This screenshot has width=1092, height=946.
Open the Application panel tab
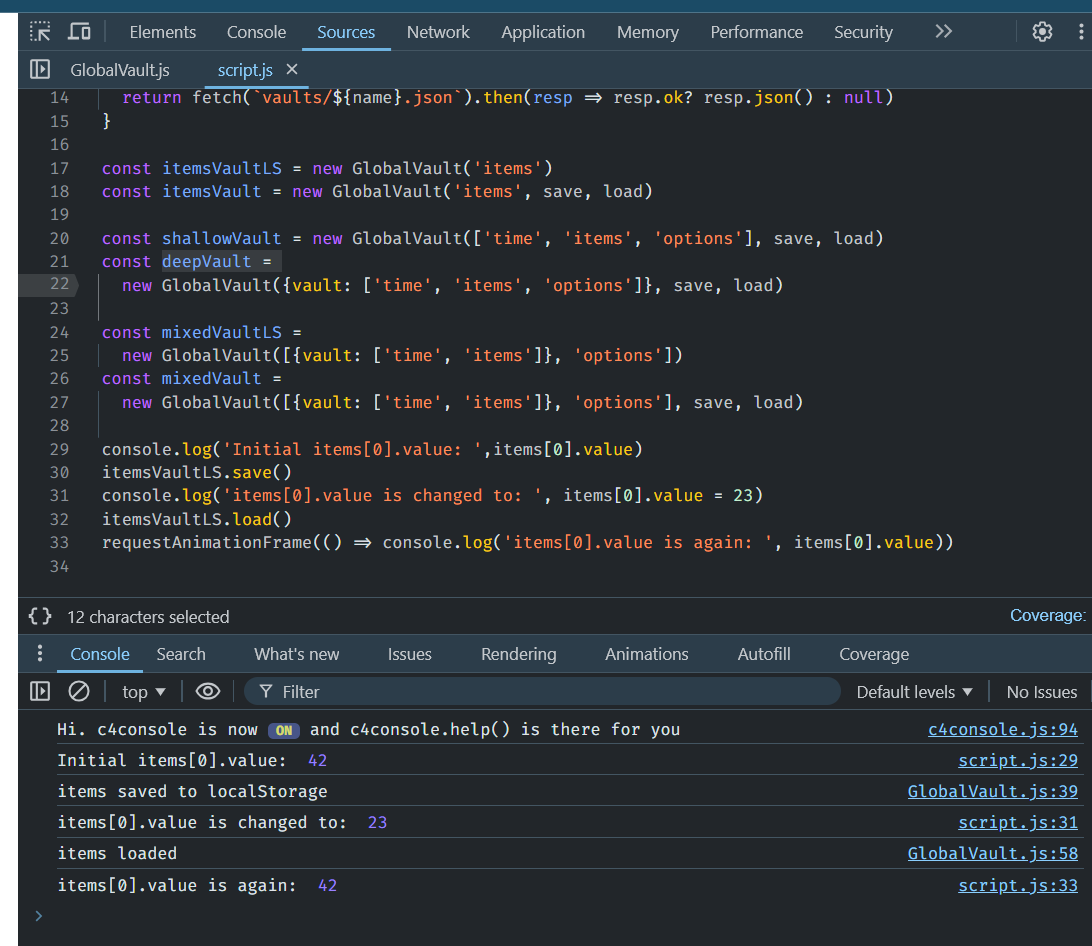543,32
